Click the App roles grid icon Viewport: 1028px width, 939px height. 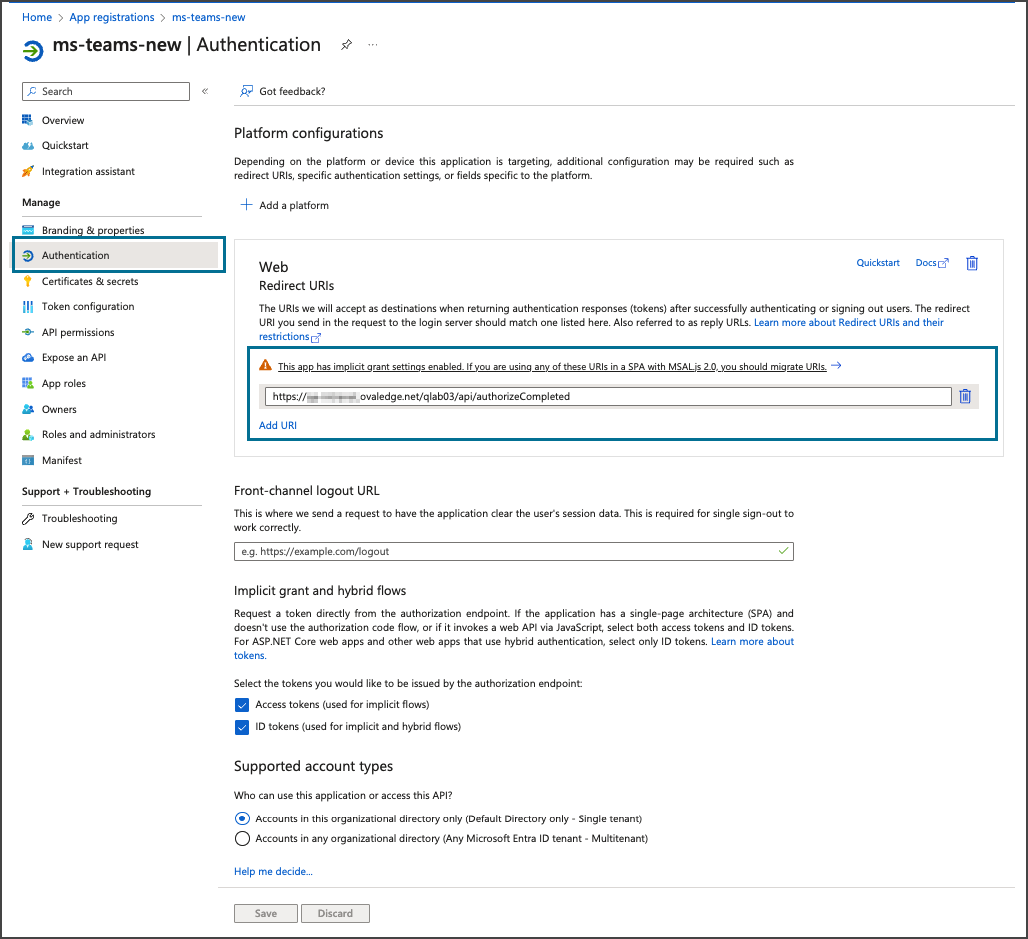[28, 383]
